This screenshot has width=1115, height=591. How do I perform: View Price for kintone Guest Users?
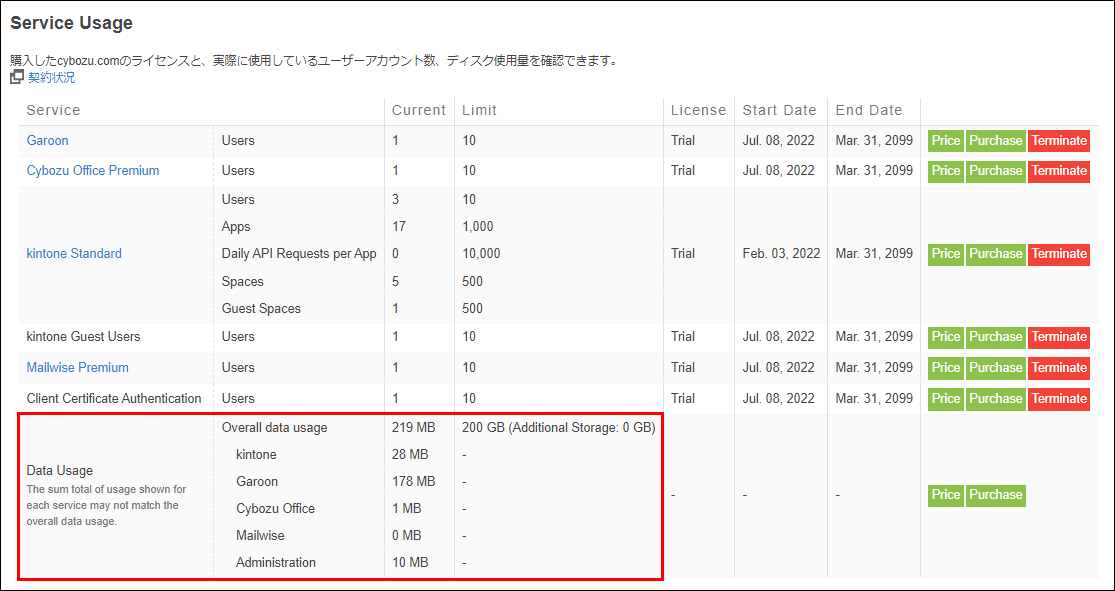[945, 336]
